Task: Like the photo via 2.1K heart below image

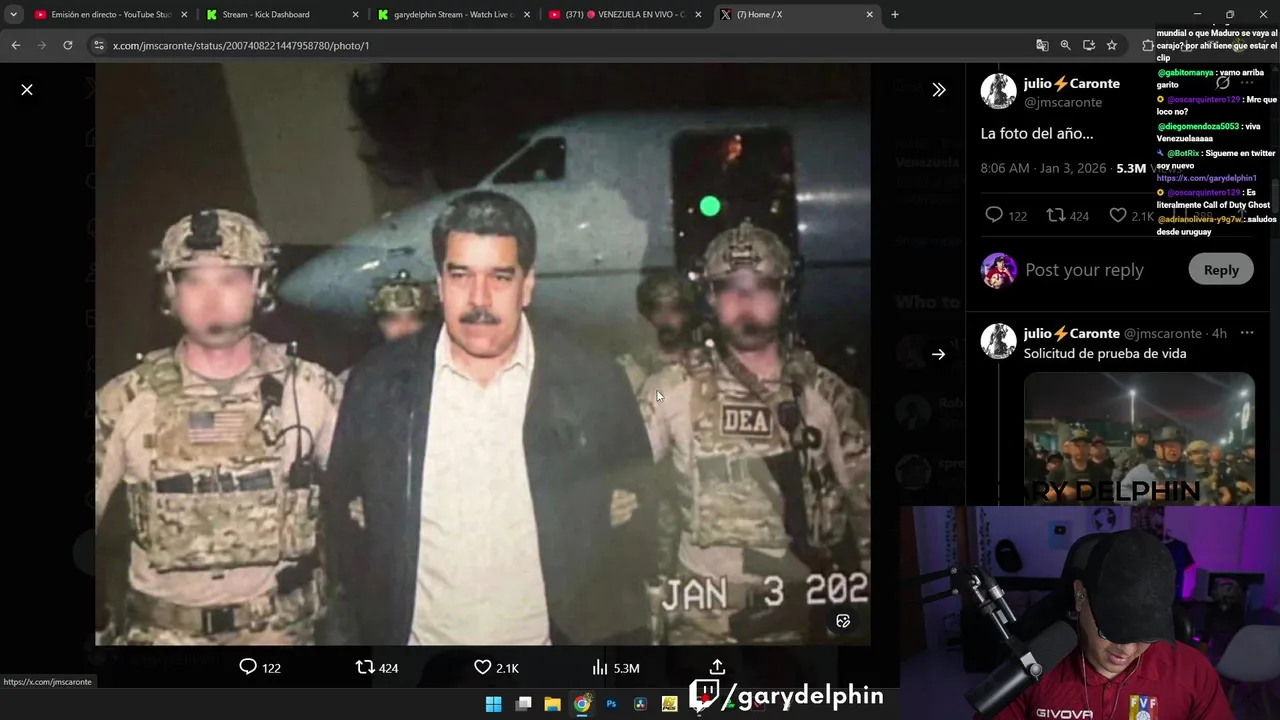Action: [496, 667]
